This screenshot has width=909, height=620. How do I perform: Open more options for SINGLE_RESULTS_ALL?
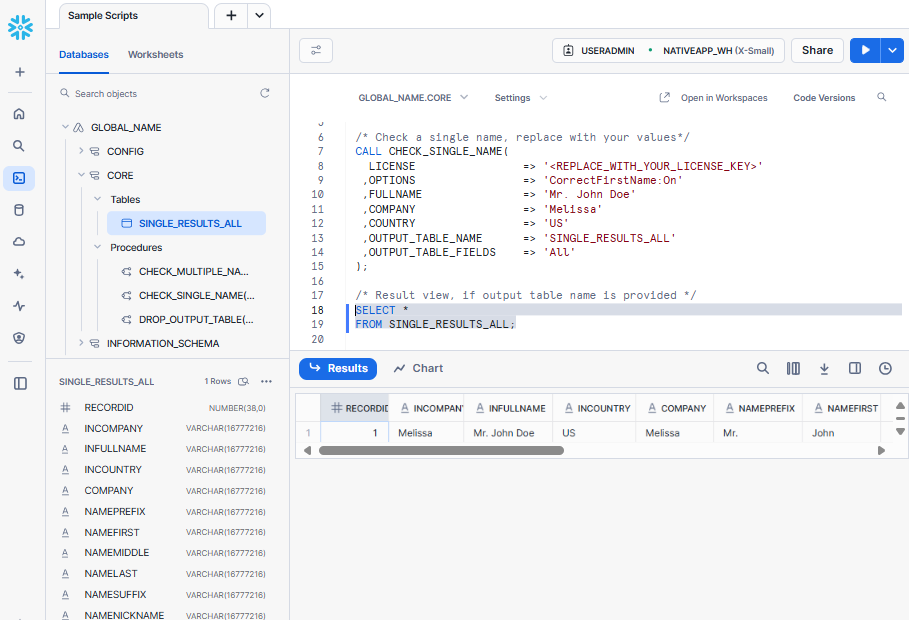267,382
